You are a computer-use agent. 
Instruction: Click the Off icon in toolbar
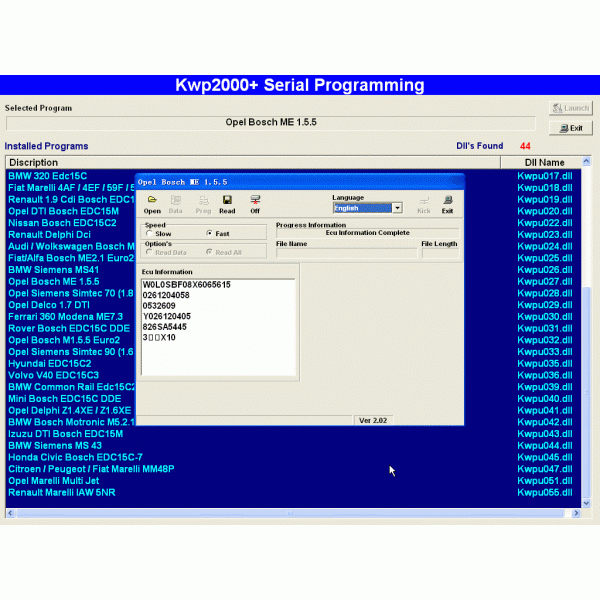tap(255, 204)
